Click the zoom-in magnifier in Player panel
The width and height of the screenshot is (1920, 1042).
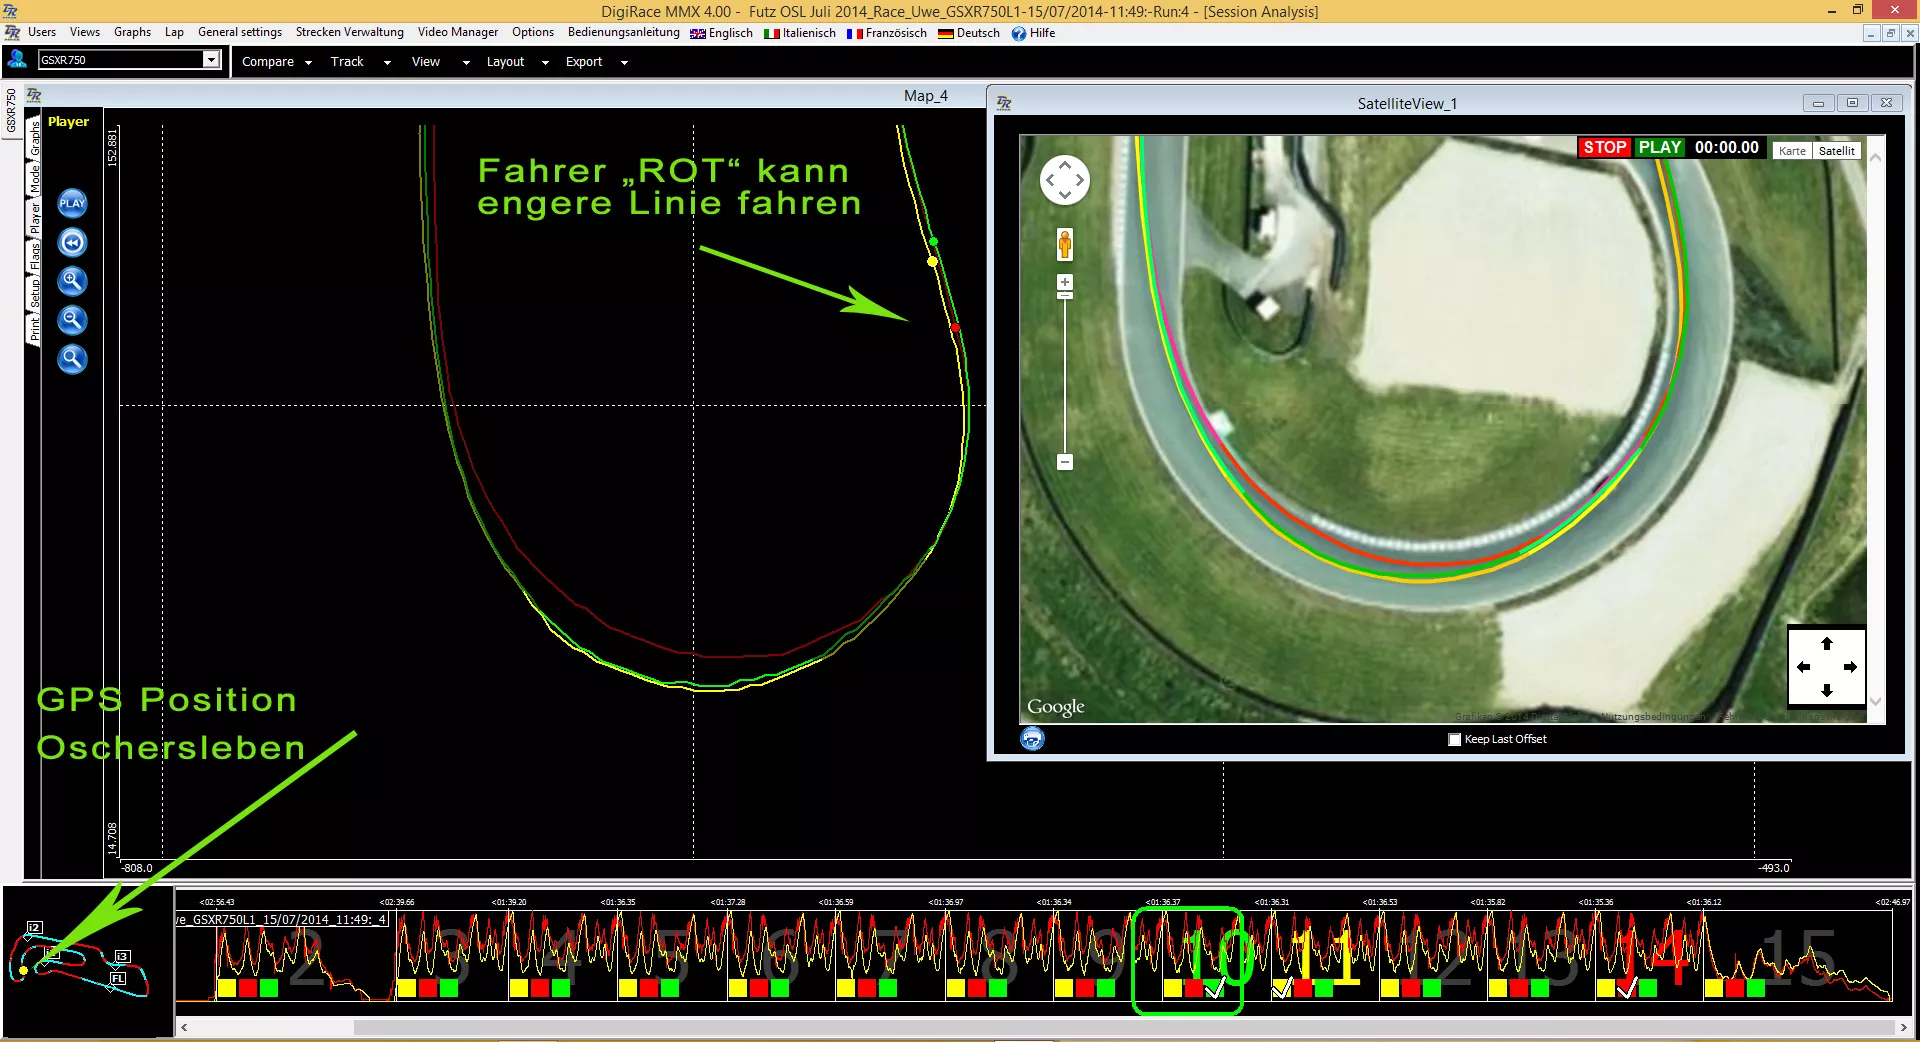click(x=72, y=281)
